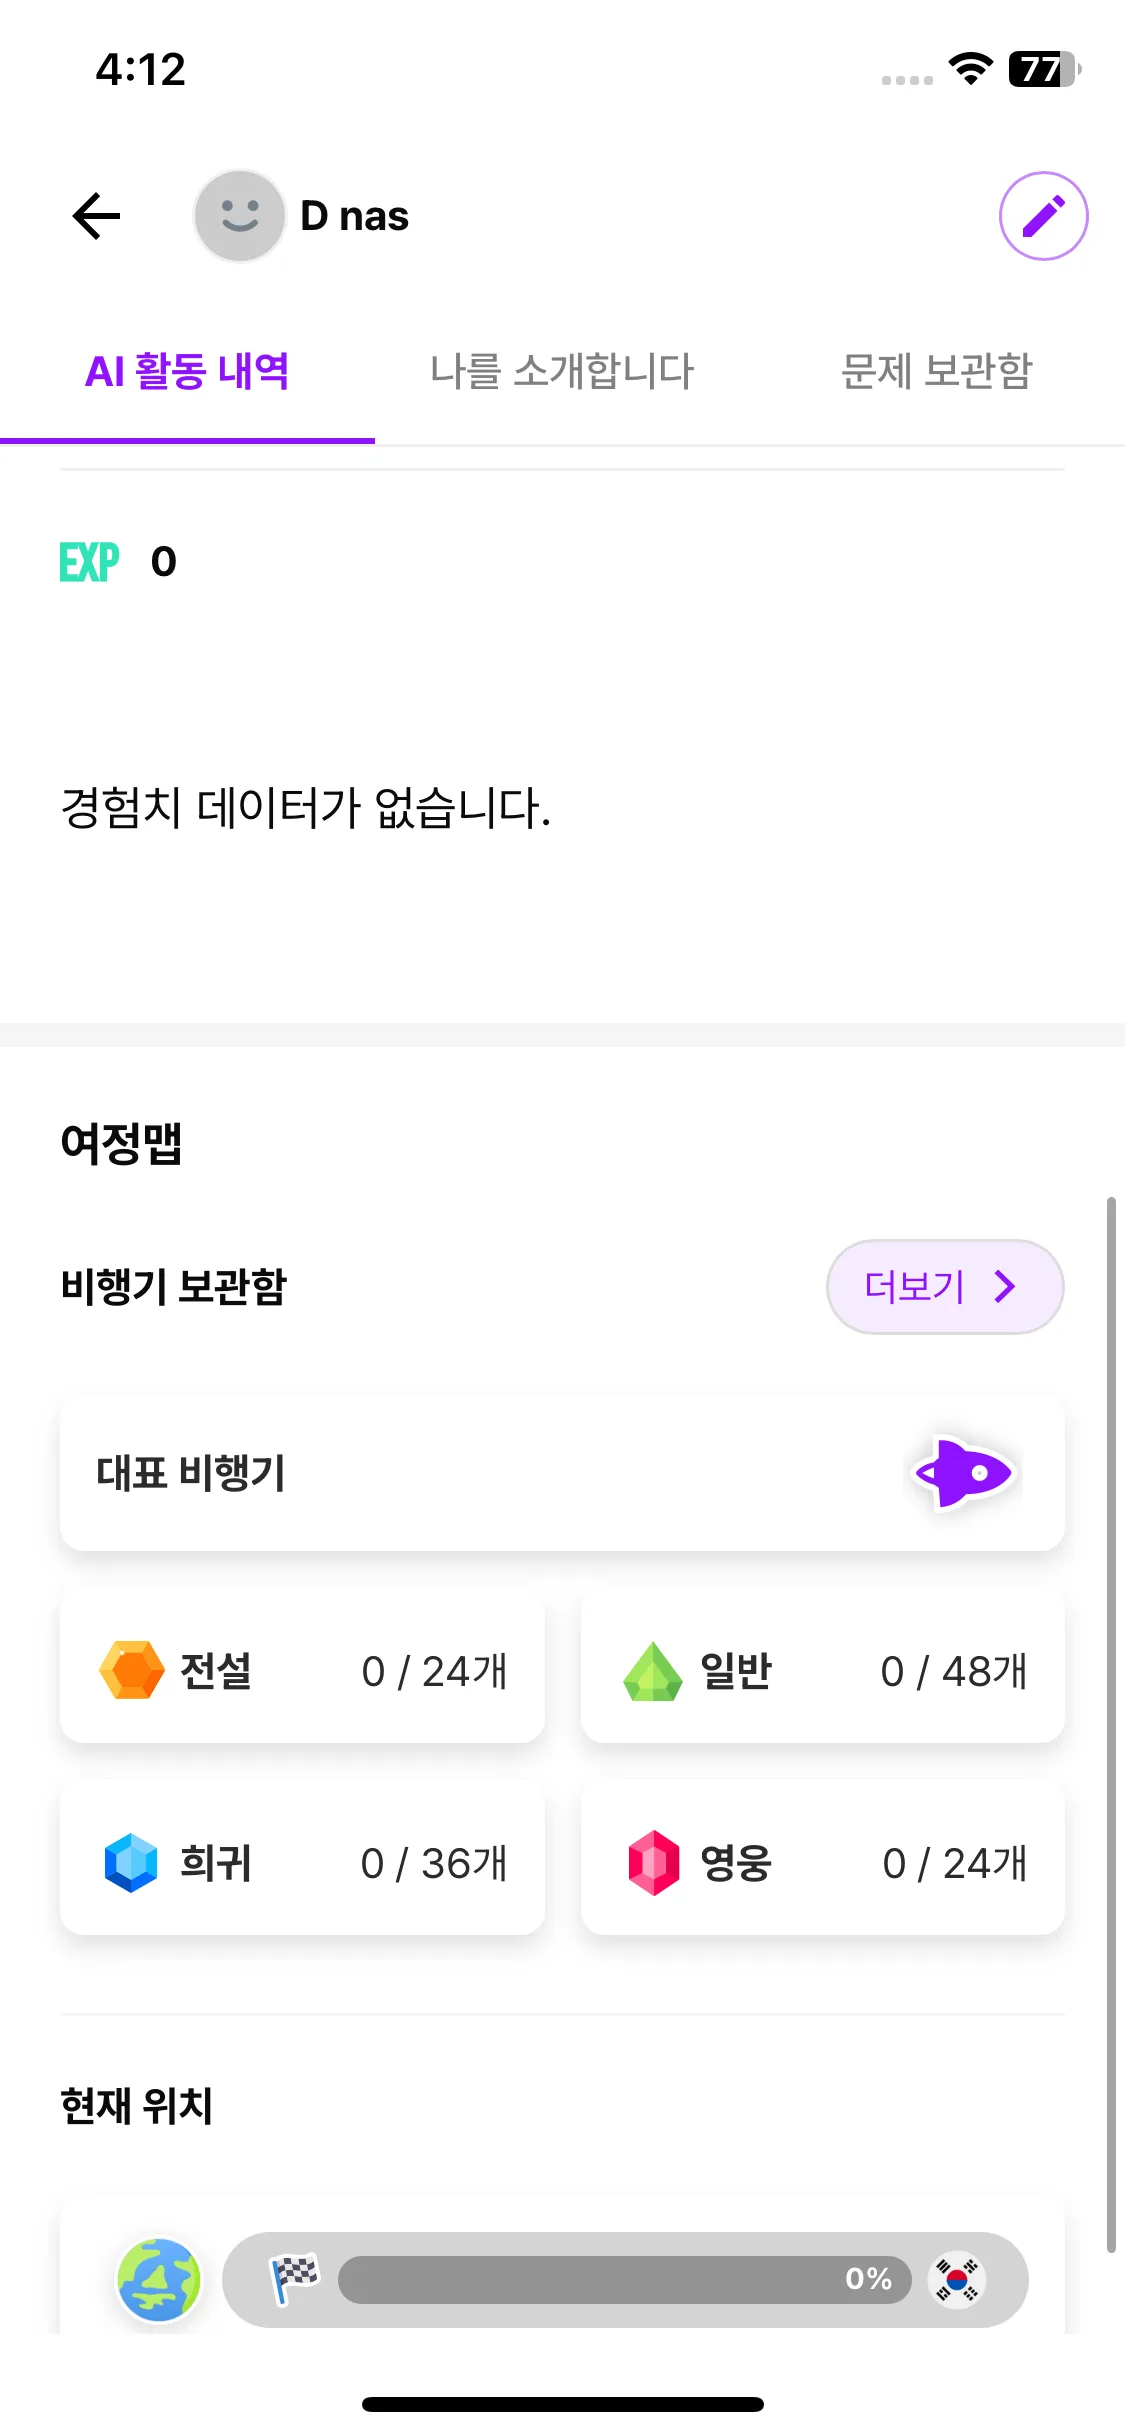This screenshot has height=2436, width=1125.
Task: Tap the blue 희귀 gem icon
Action: click(x=131, y=1862)
